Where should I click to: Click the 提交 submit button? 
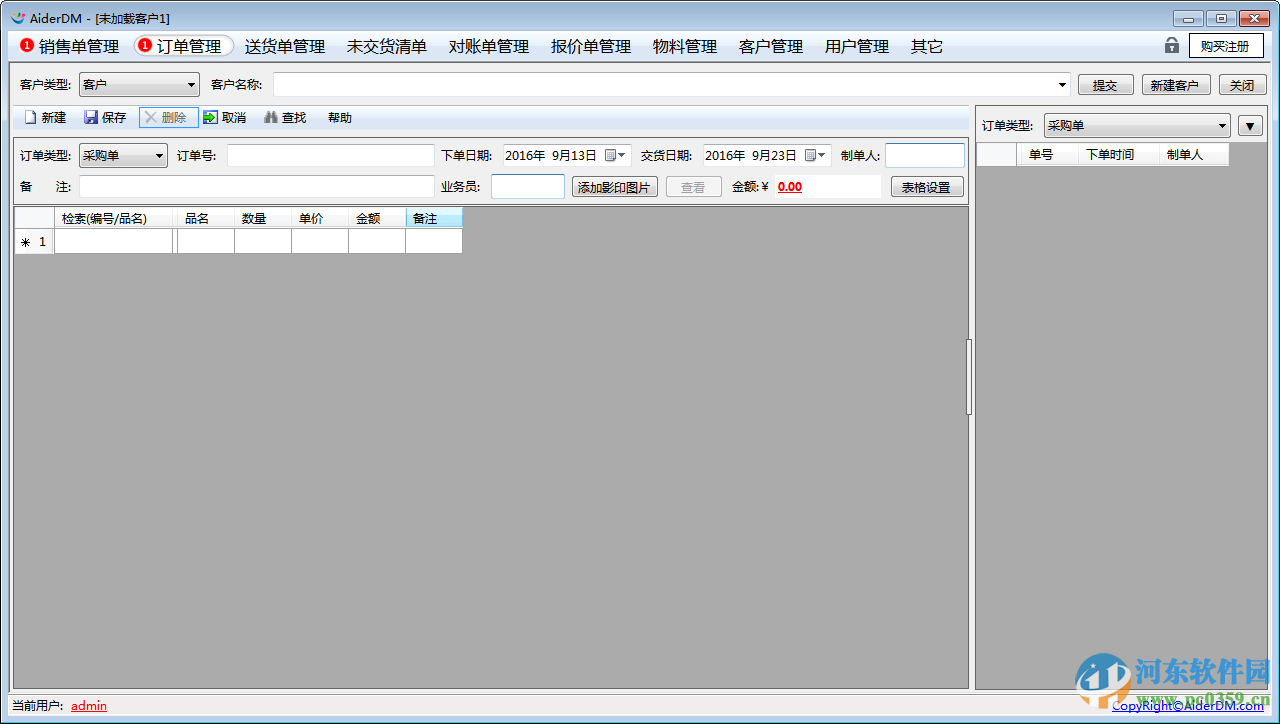[1105, 84]
